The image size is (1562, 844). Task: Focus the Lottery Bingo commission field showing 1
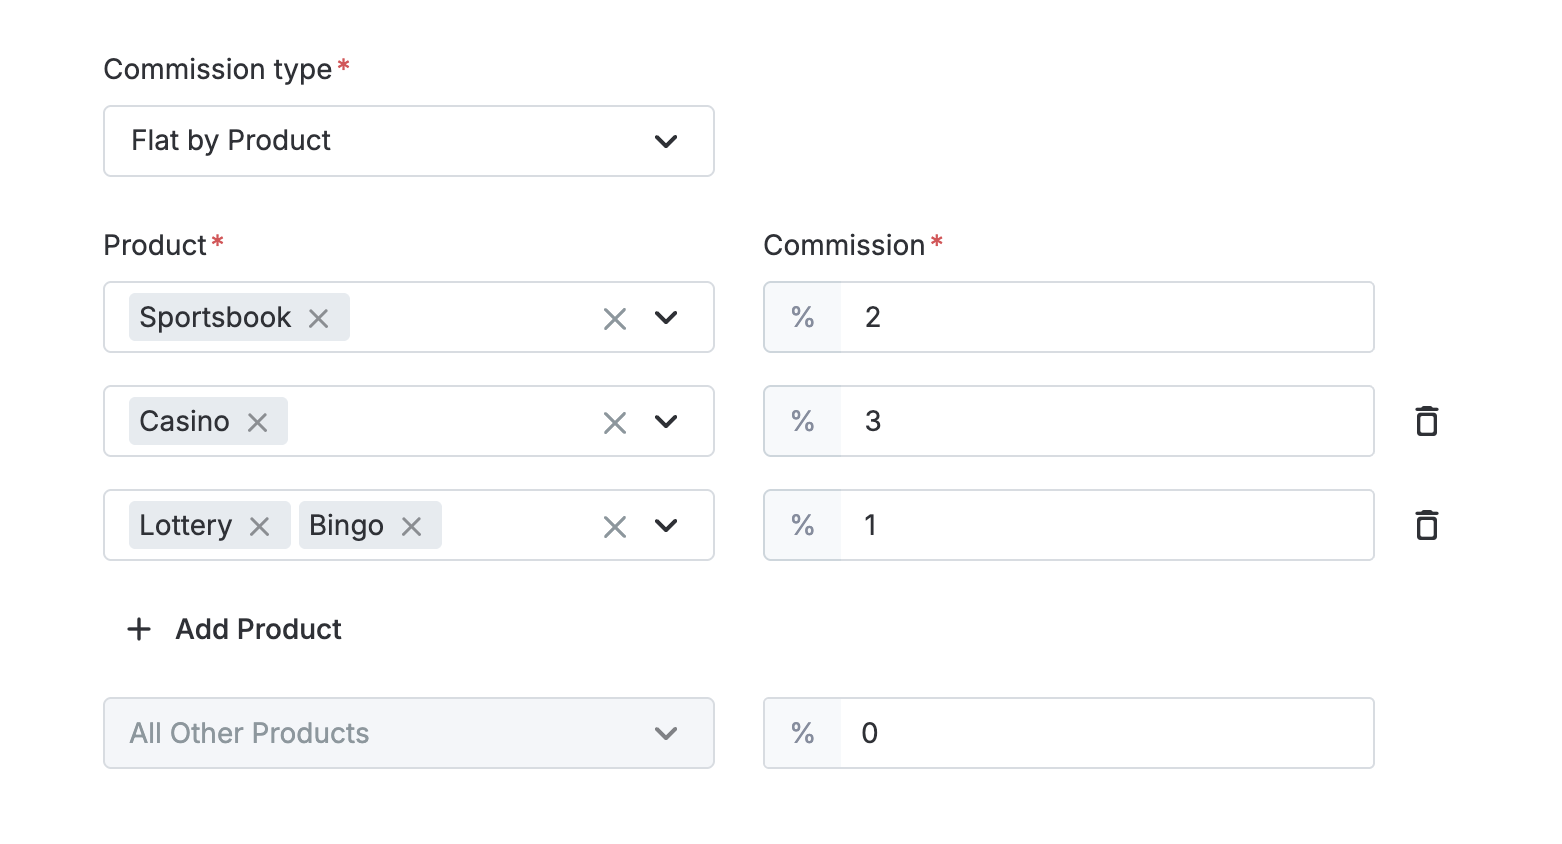(x=1107, y=525)
